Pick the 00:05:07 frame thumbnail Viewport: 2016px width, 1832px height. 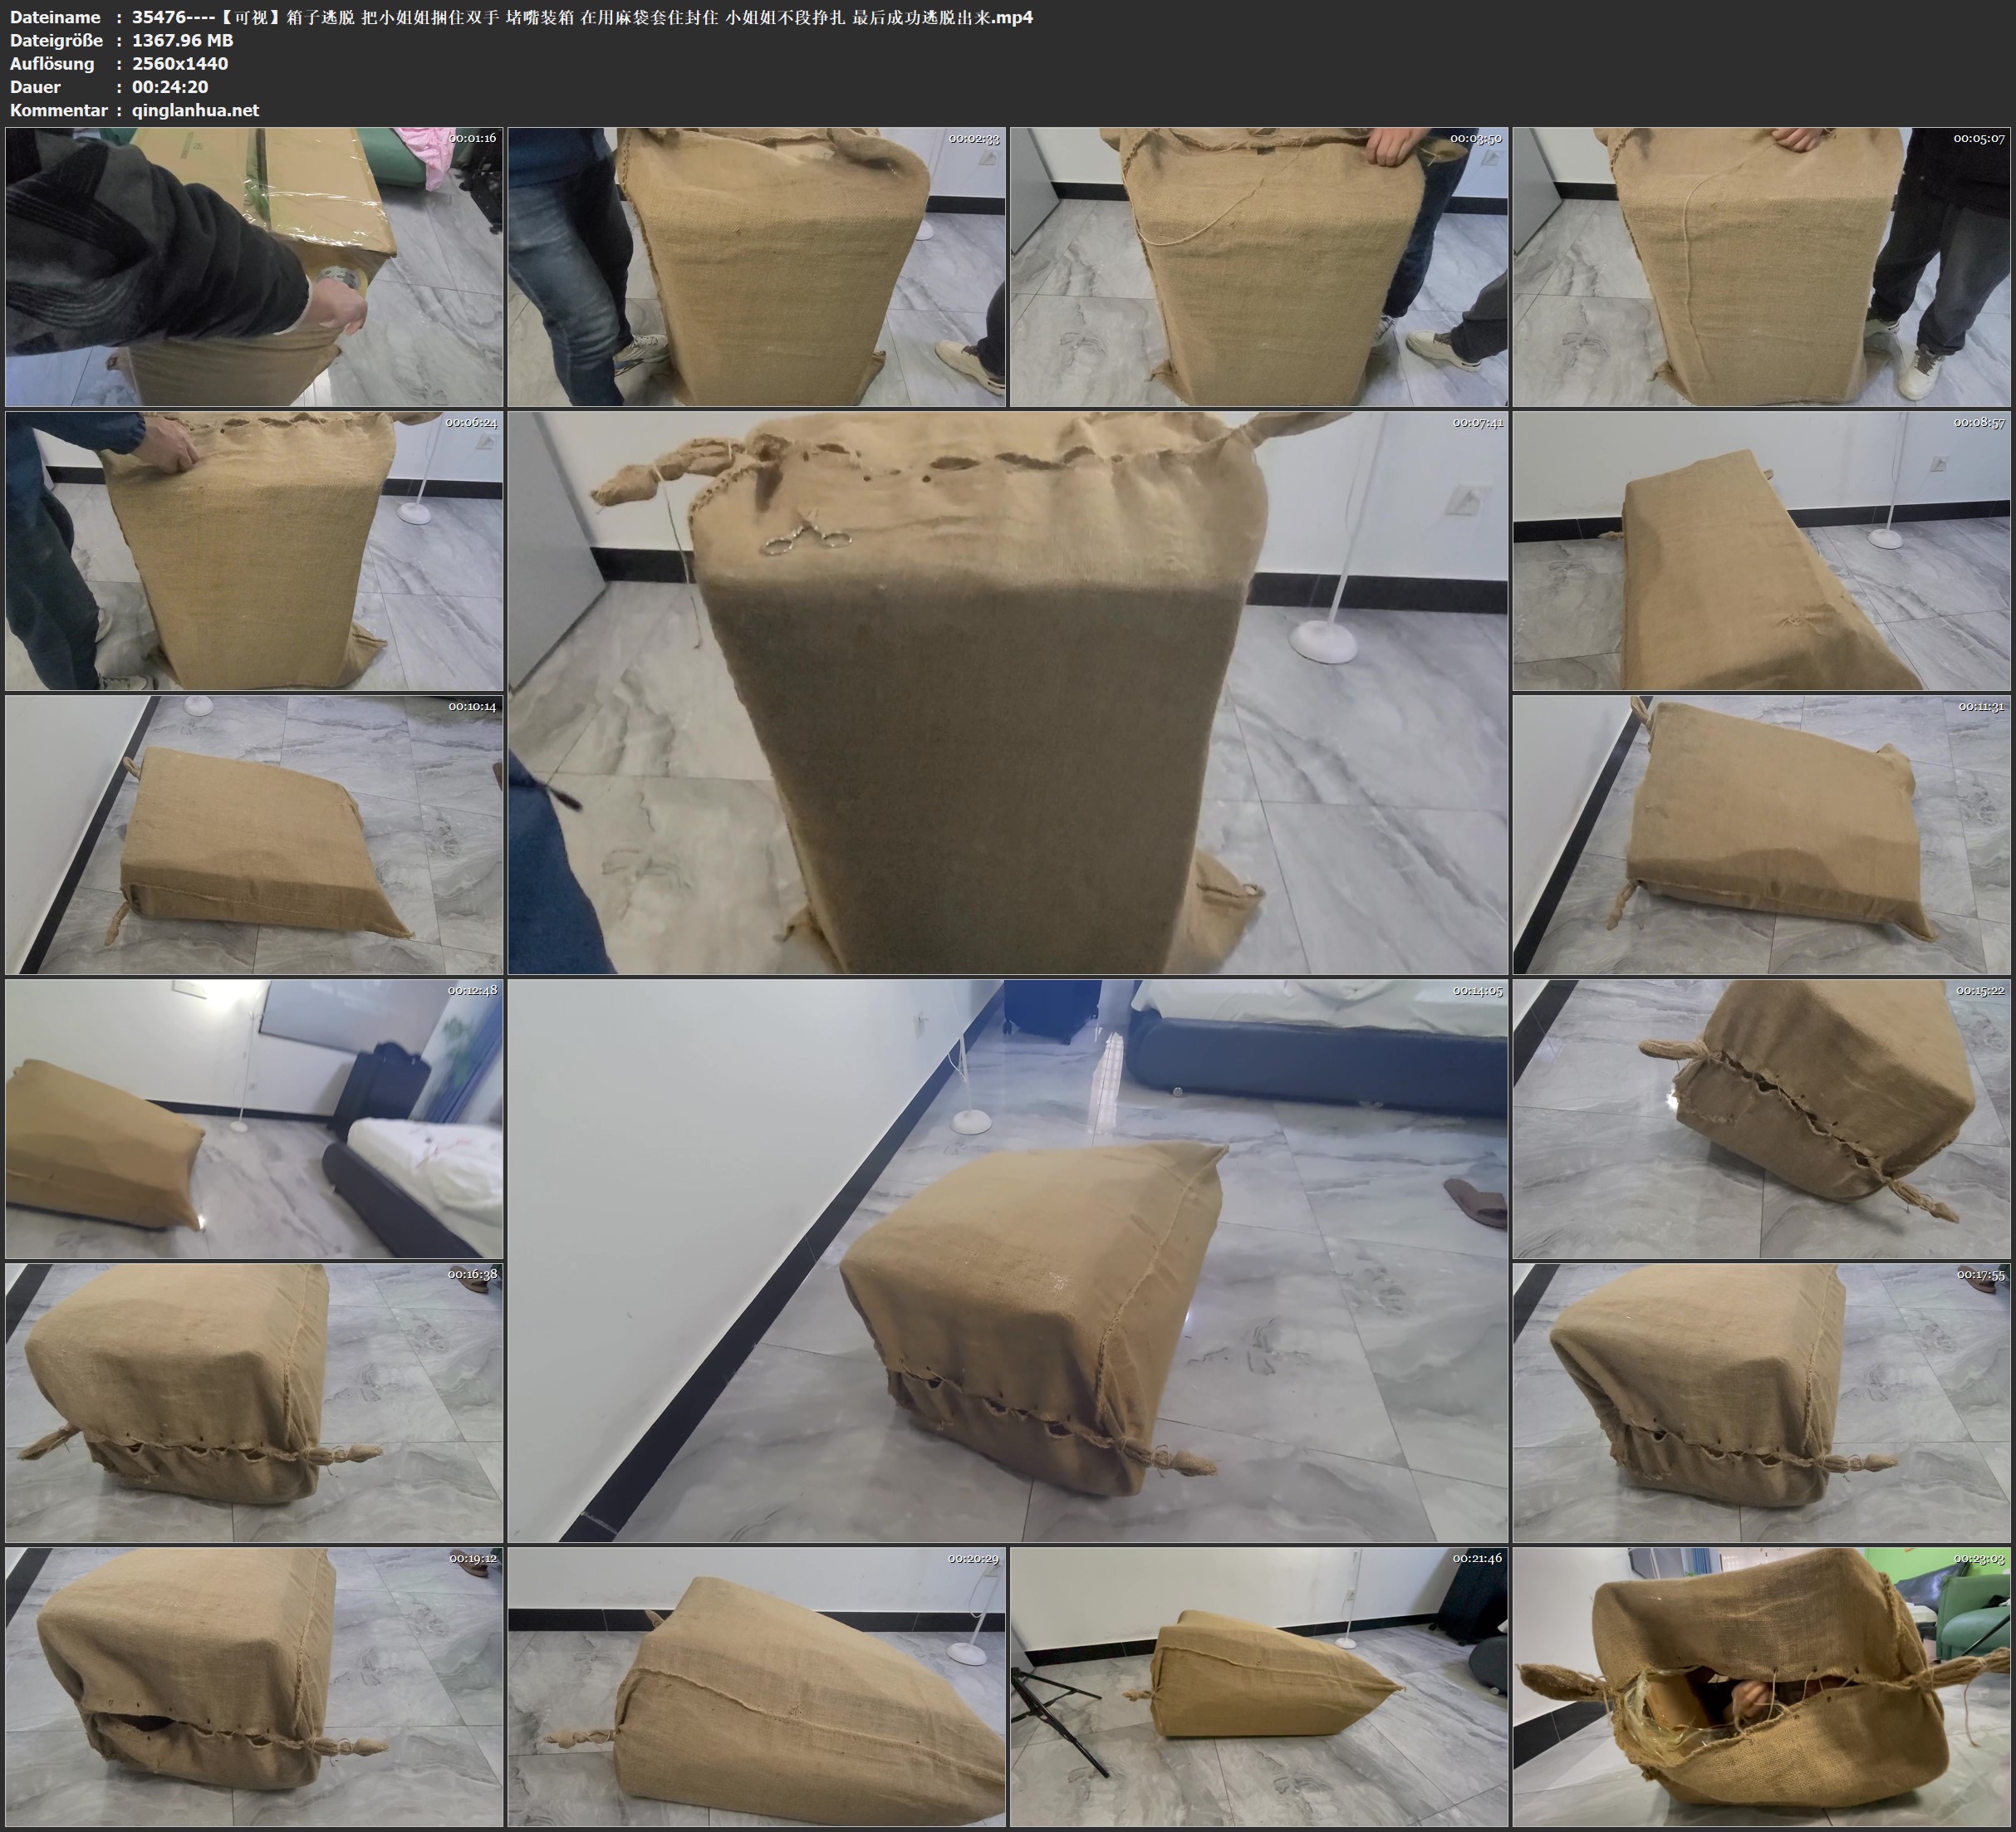[x=1761, y=267]
